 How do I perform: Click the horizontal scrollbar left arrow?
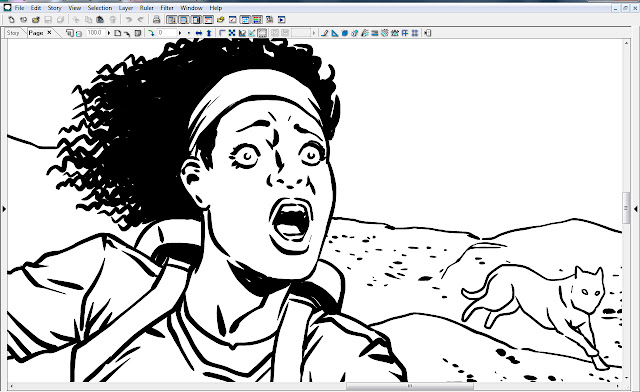[11, 386]
